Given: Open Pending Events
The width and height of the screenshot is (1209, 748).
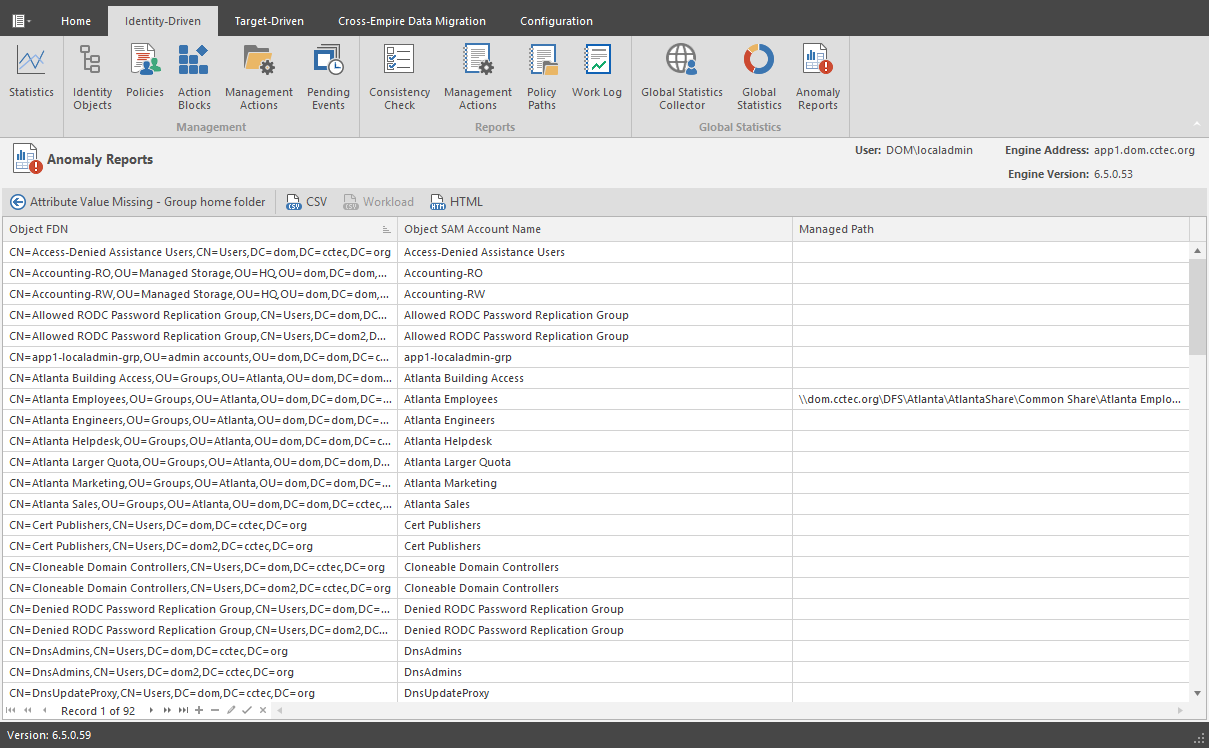Looking at the screenshot, I should click(x=328, y=78).
